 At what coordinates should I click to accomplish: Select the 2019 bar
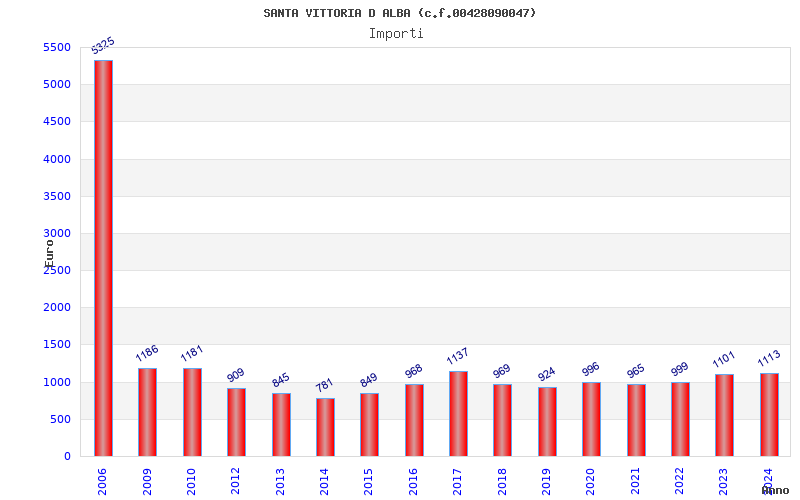(547, 421)
